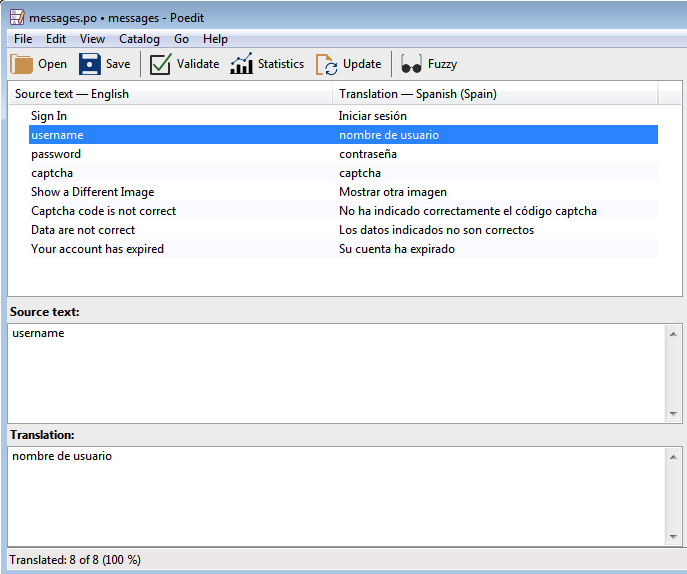Toggle the Fuzzy glasses icon
This screenshot has width=687, height=574.
tap(411, 64)
